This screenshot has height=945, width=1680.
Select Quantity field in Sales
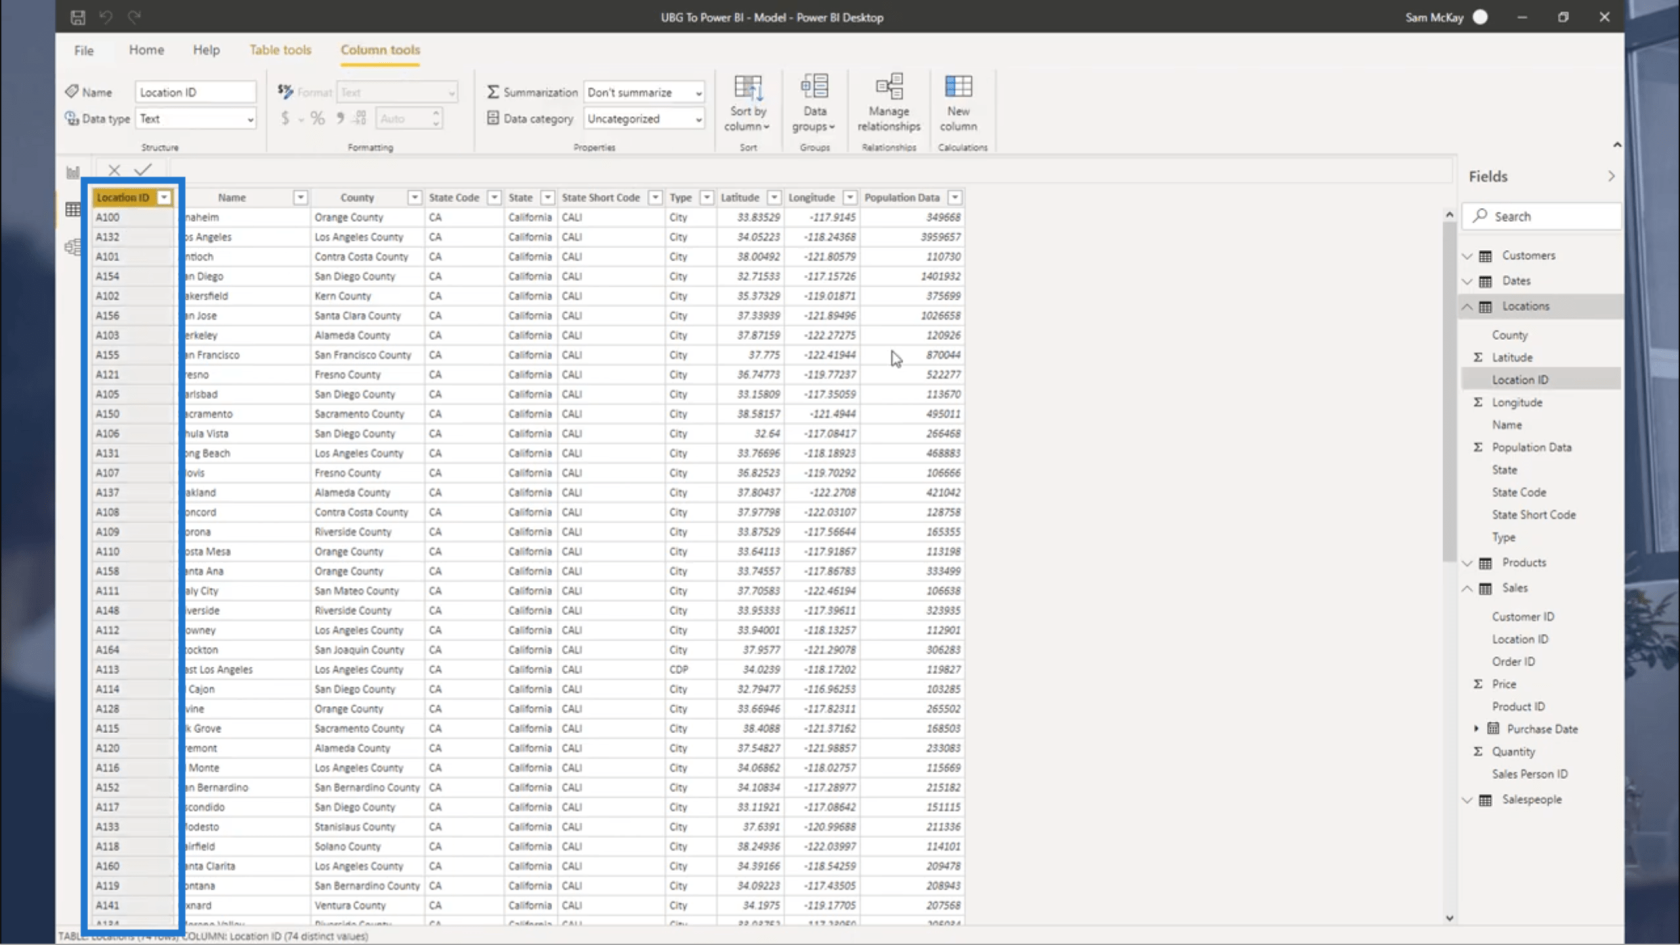pos(1513,752)
